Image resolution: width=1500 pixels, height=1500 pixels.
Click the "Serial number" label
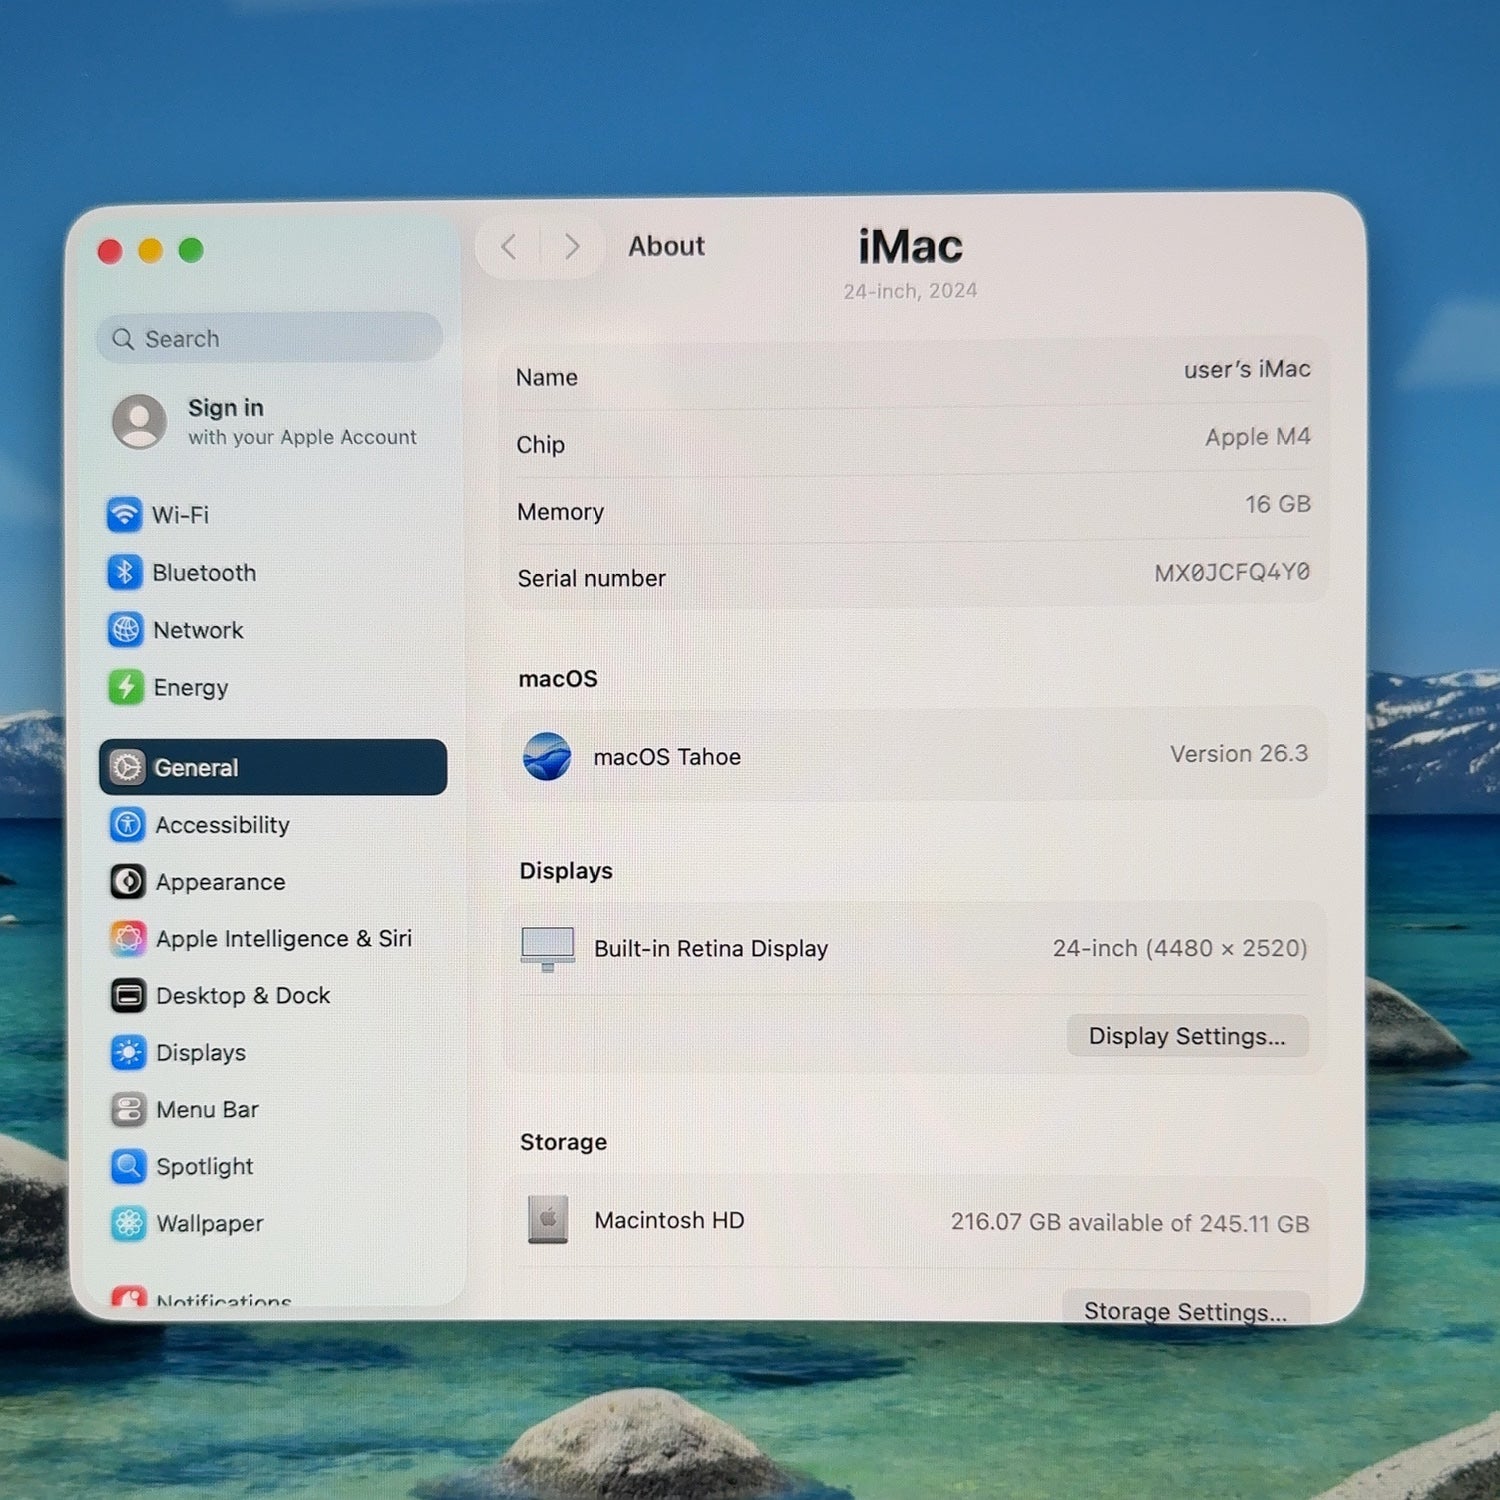[591, 578]
